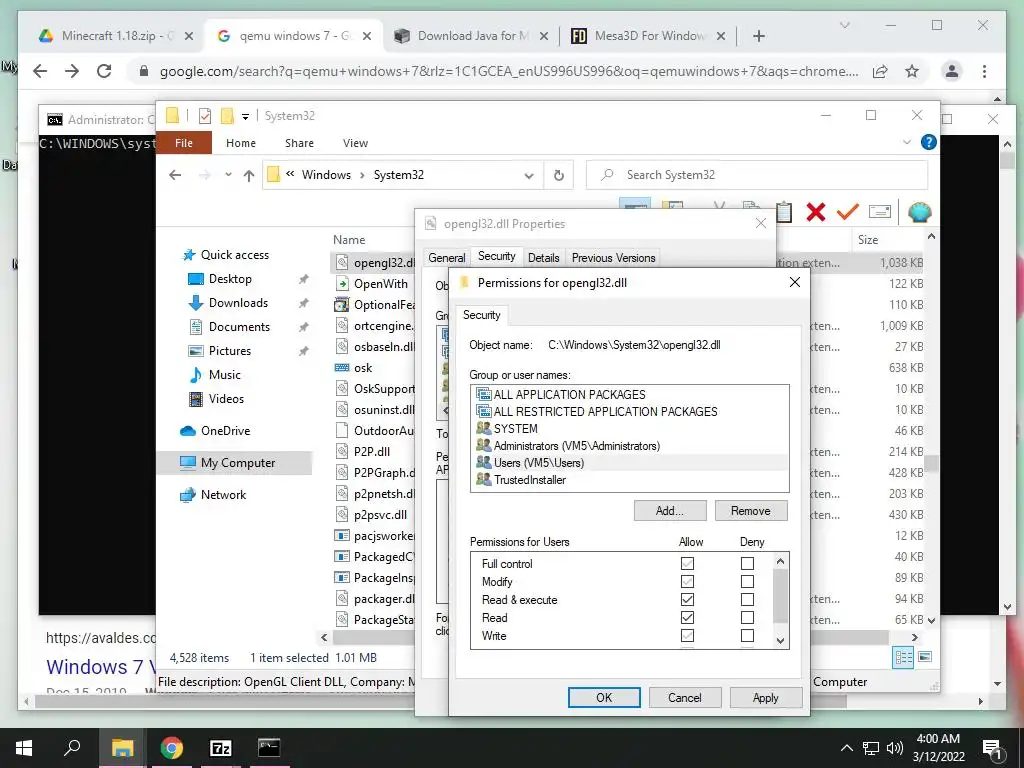Bookmark this page with the star
The height and width of the screenshot is (768, 1024).
pos(912,71)
